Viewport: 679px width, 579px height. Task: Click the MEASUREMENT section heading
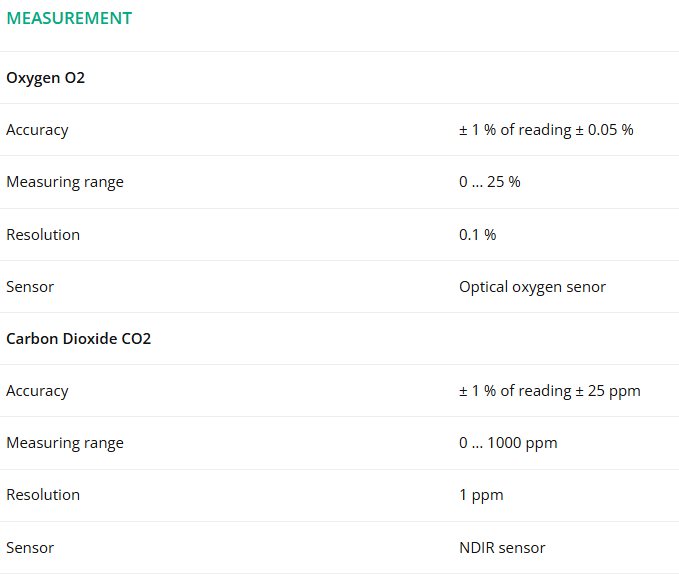(x=69, y=18)
